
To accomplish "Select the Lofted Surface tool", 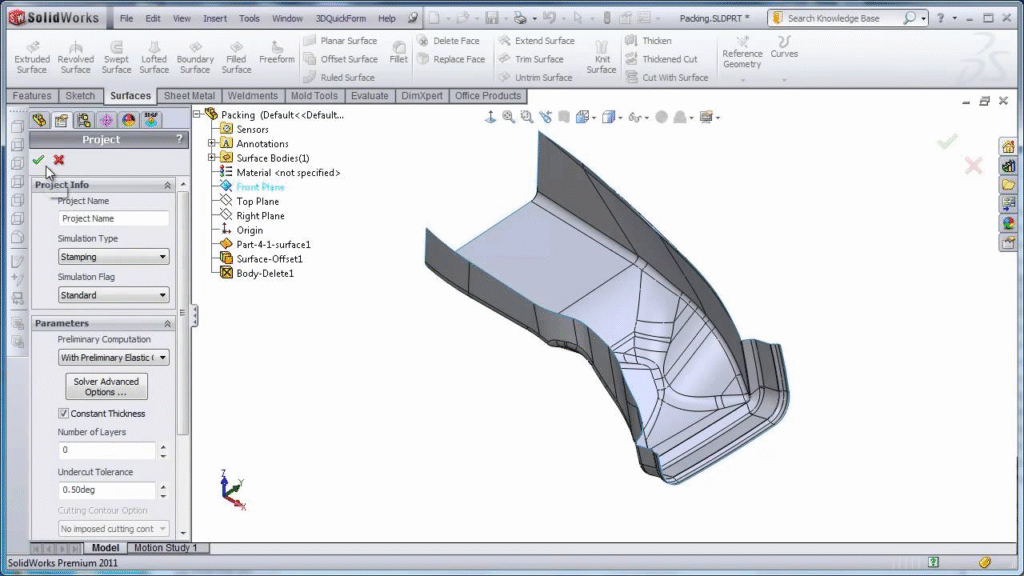I will pyautogui.click(x=154, y=57).
